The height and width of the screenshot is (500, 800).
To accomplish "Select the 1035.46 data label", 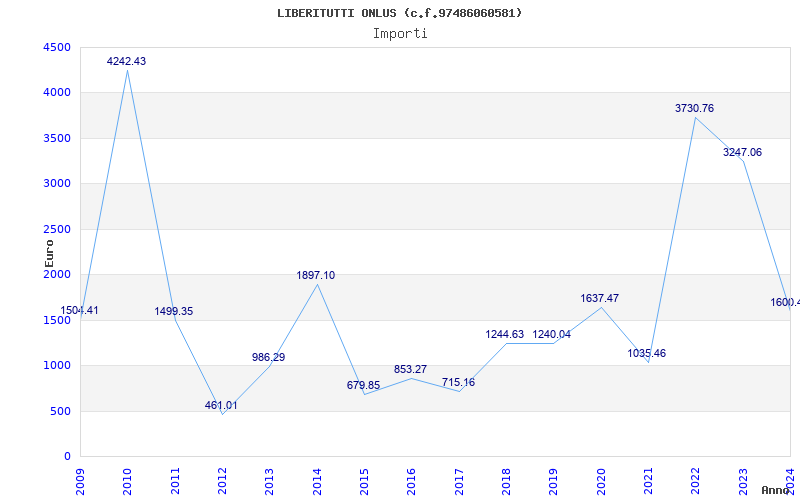I will [x=646, y=354].
